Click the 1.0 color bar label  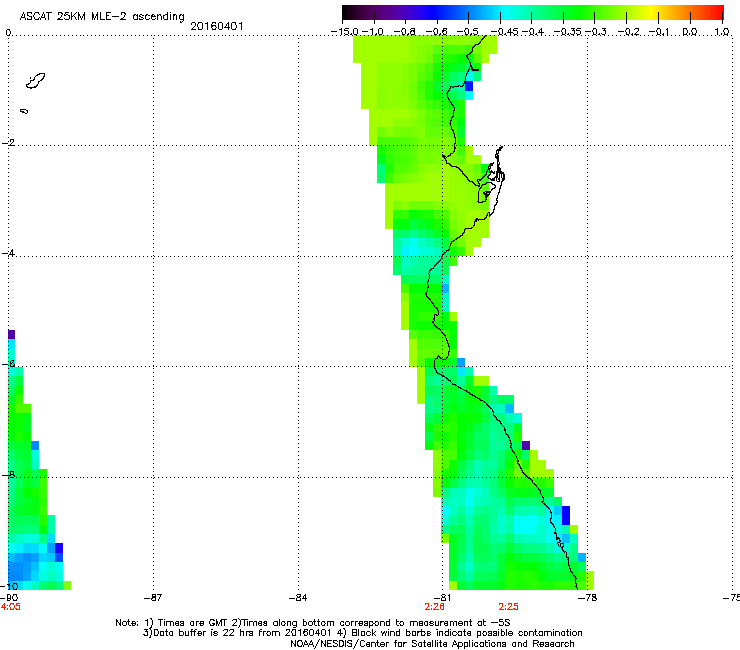tap(722, 32)
